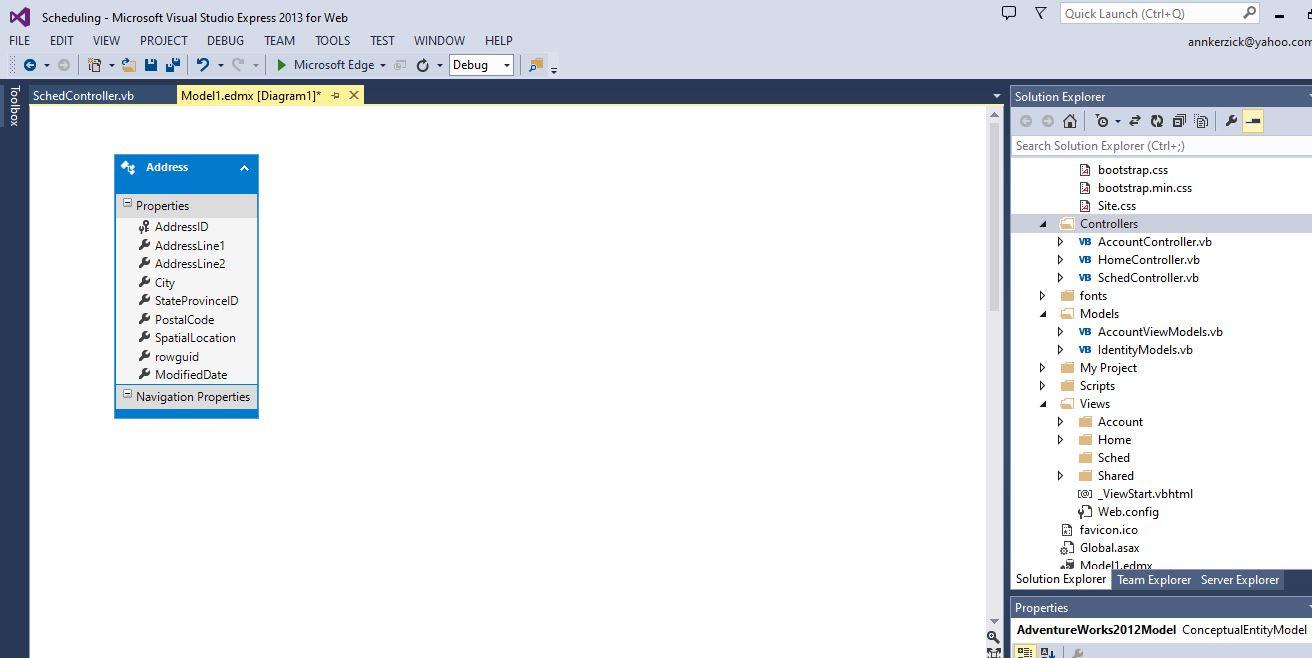
Task: Refresh the Solution Explorer
Action: coord(1157,120)
